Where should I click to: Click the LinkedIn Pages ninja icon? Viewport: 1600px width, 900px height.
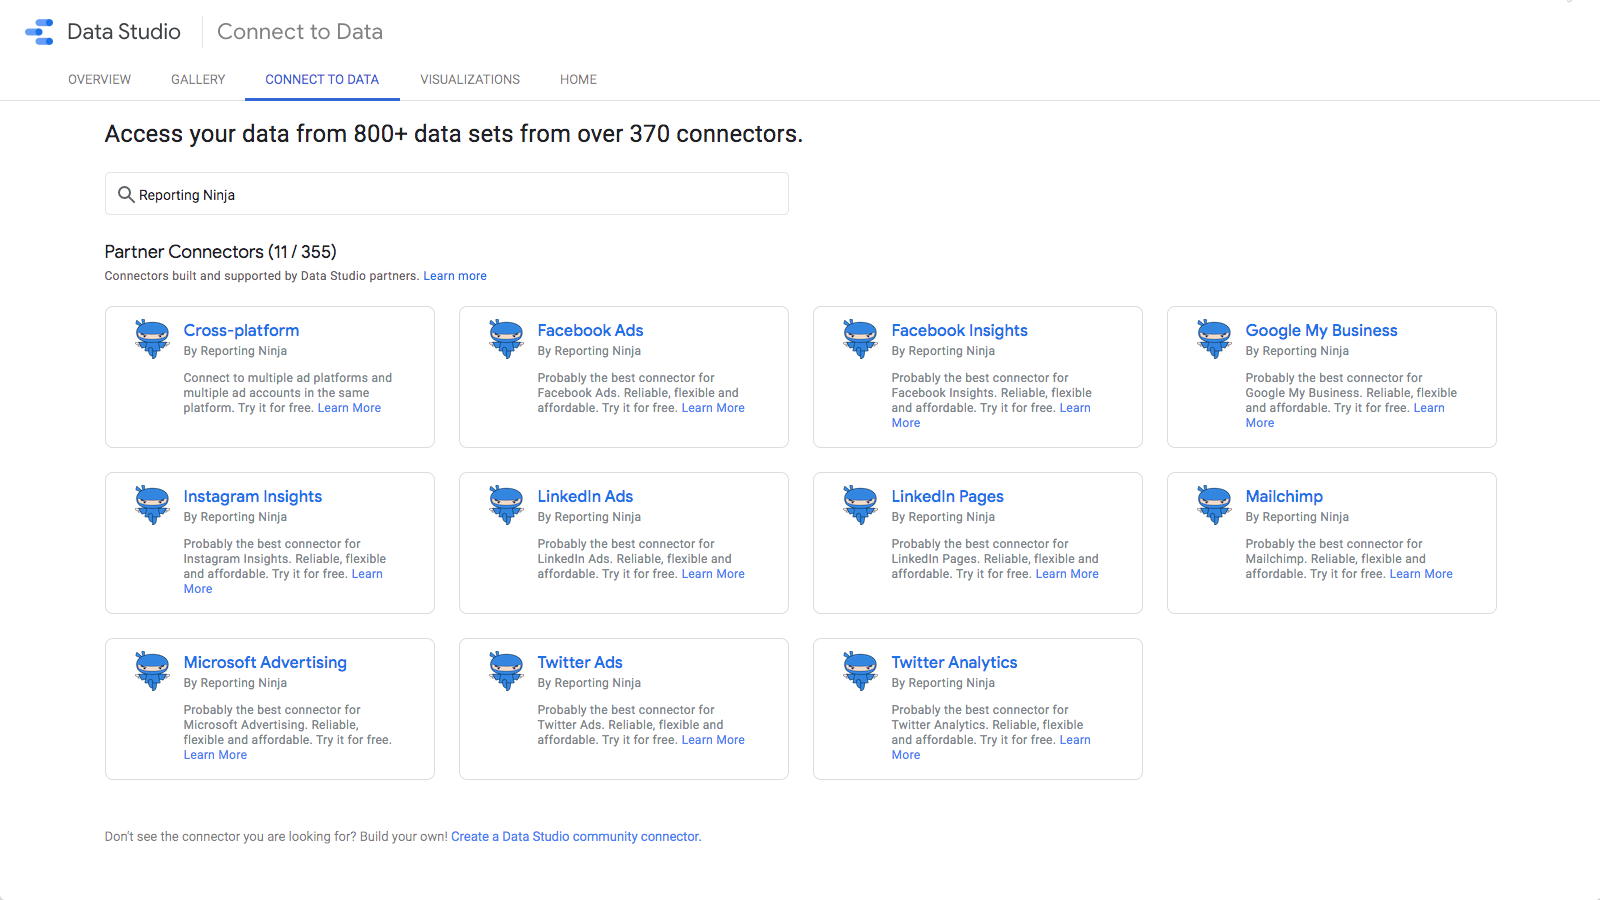[x=860, y=505]
